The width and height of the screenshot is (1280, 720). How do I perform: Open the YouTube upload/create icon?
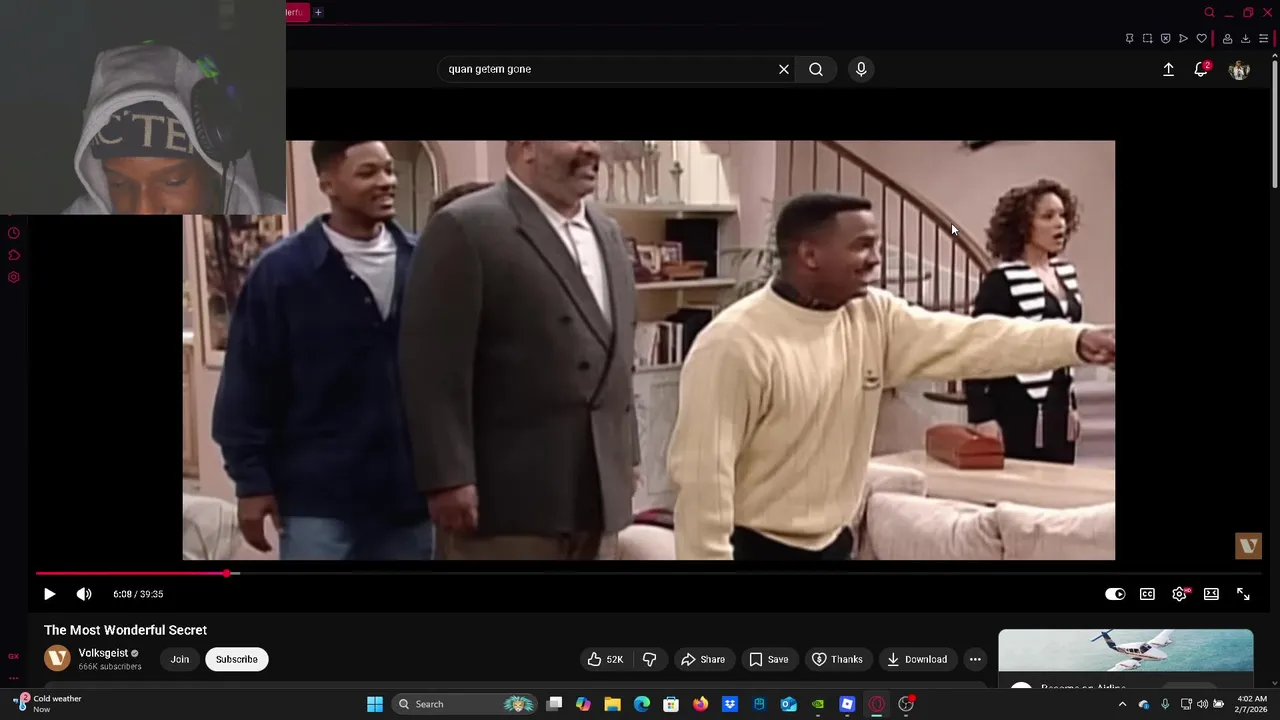pyautogui.click(x=1168, y=69)
